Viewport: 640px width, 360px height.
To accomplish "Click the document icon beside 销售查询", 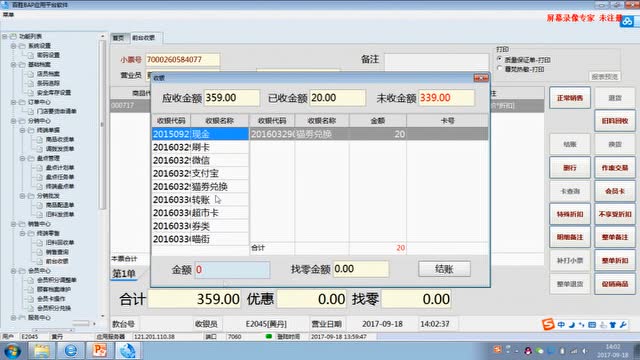I will coord(40,252).
